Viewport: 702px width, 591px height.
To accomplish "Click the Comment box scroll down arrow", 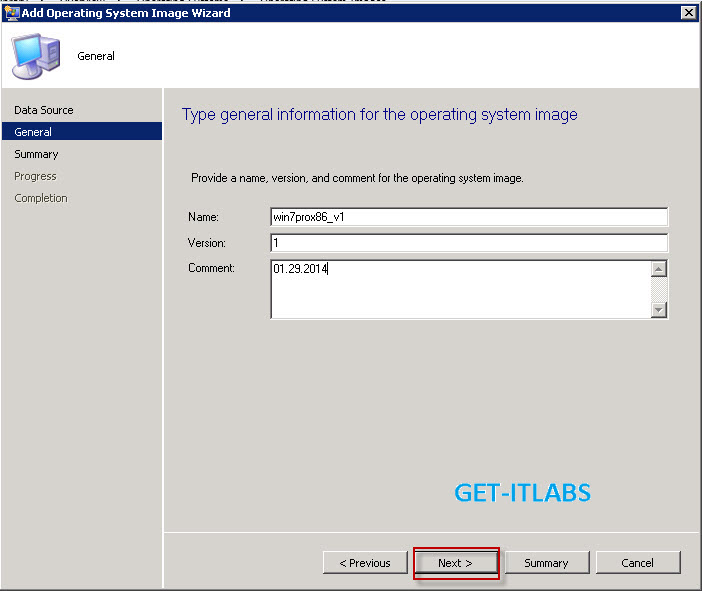I will [x=659, y=309].
